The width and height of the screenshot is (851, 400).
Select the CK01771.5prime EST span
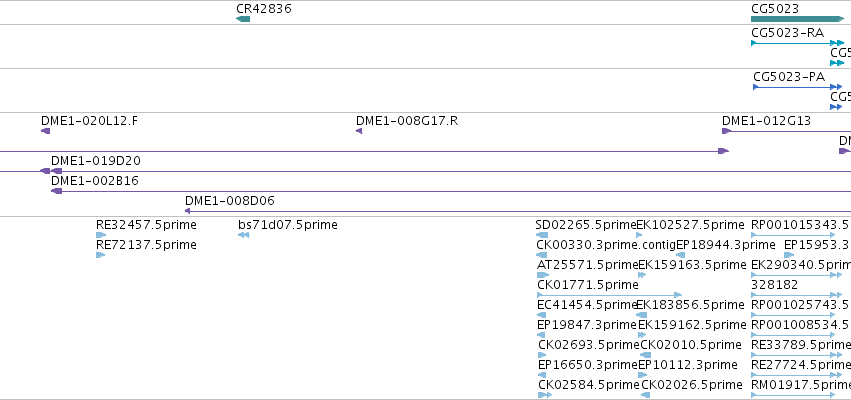[609, 295]
